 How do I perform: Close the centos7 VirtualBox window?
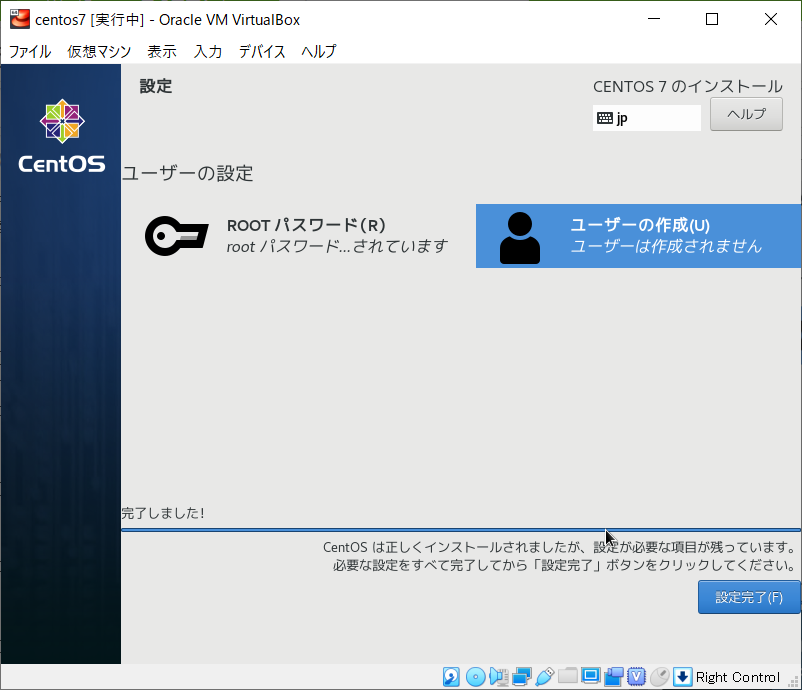coord(771,19)
